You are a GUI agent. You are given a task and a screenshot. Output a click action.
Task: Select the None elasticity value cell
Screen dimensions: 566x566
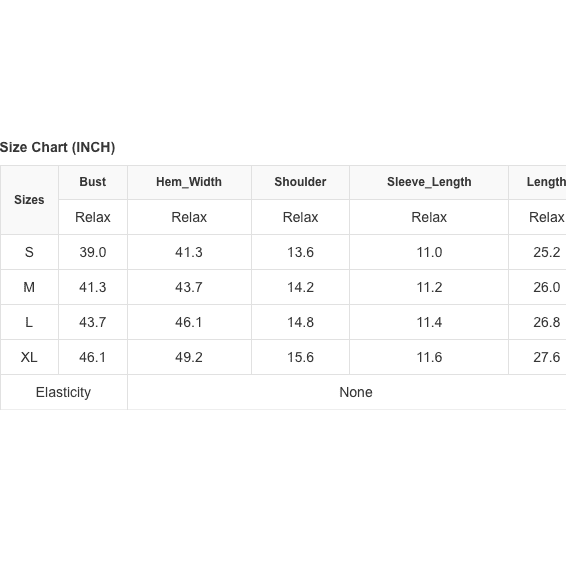(356, 392)
